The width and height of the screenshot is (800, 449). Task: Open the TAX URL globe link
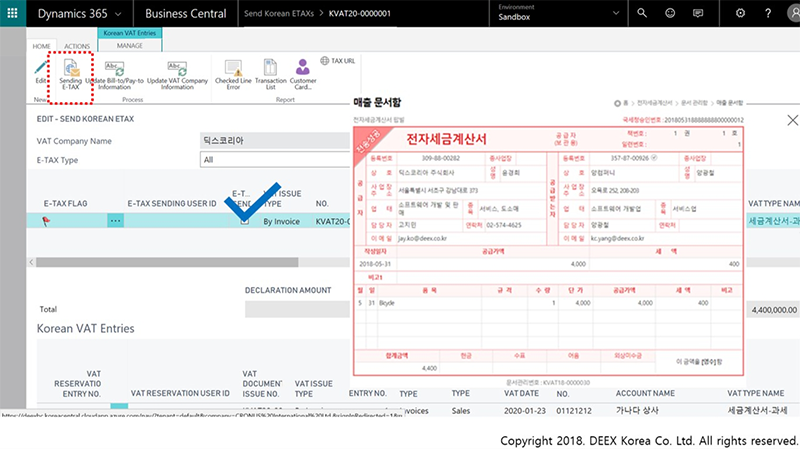(337, 61)
